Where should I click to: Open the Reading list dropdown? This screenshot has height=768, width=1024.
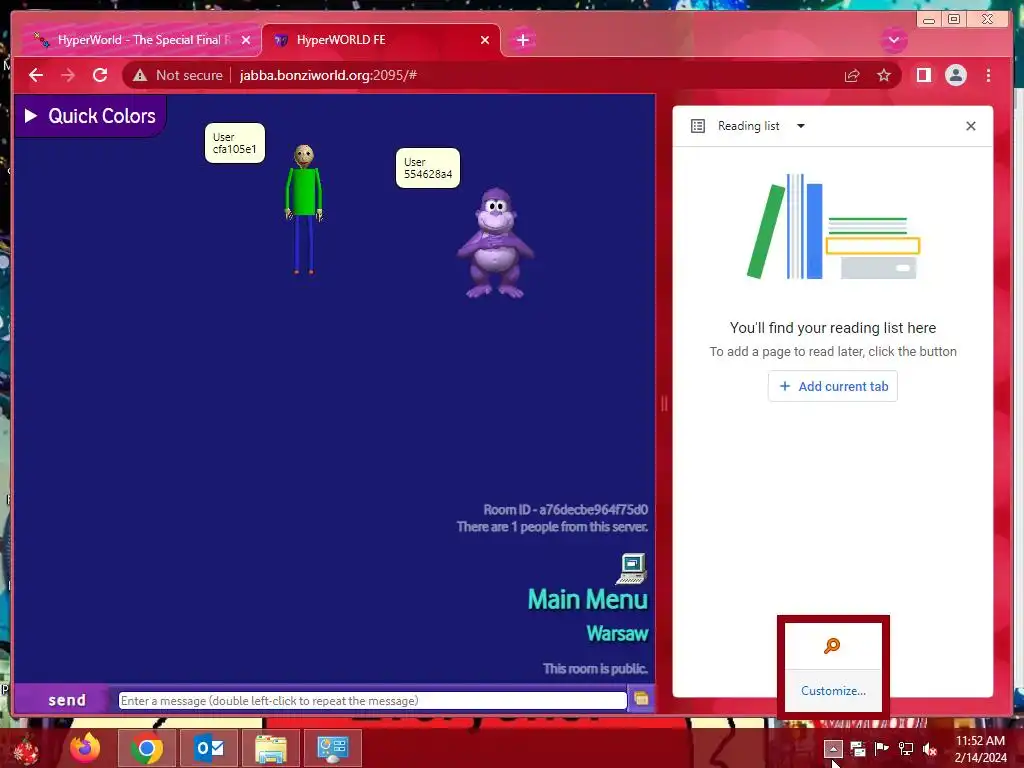click(801, 126)
